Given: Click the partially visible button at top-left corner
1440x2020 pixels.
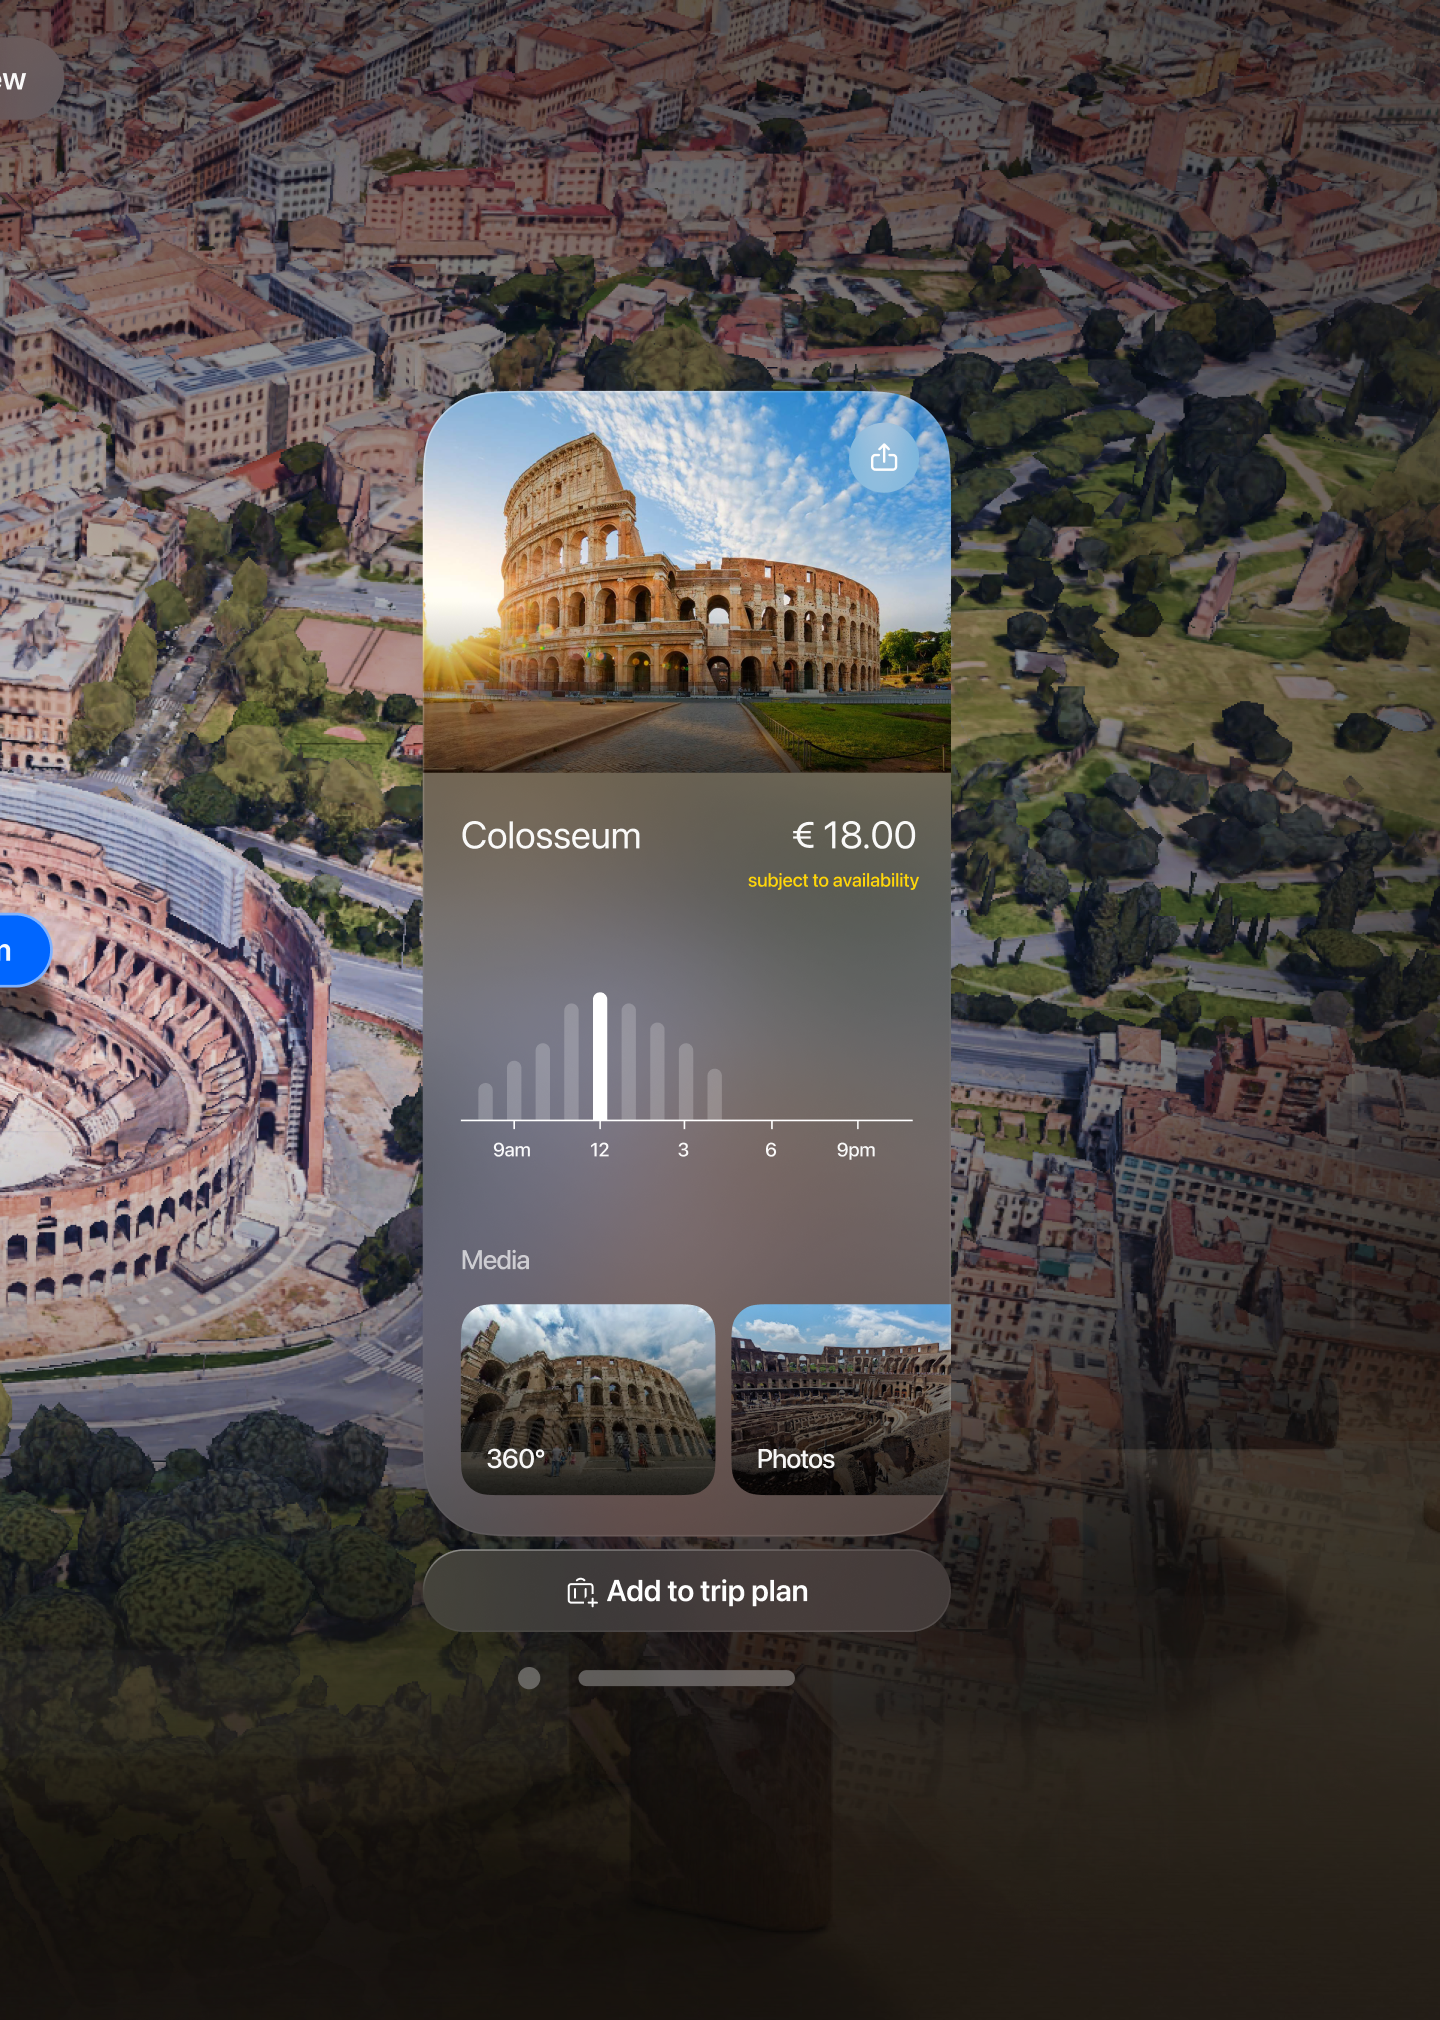Looking at the screenshot, I should (x=25, y=80).
